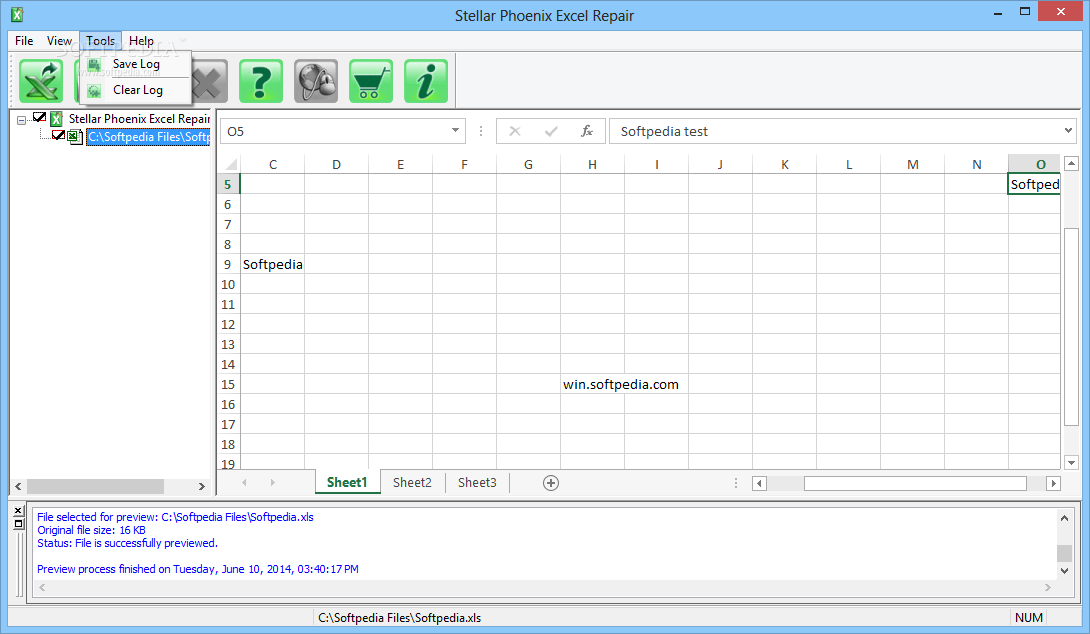The image size is (1090, 634).
Task: Switch to the Sheet3 tab
Action: point(477,482)
